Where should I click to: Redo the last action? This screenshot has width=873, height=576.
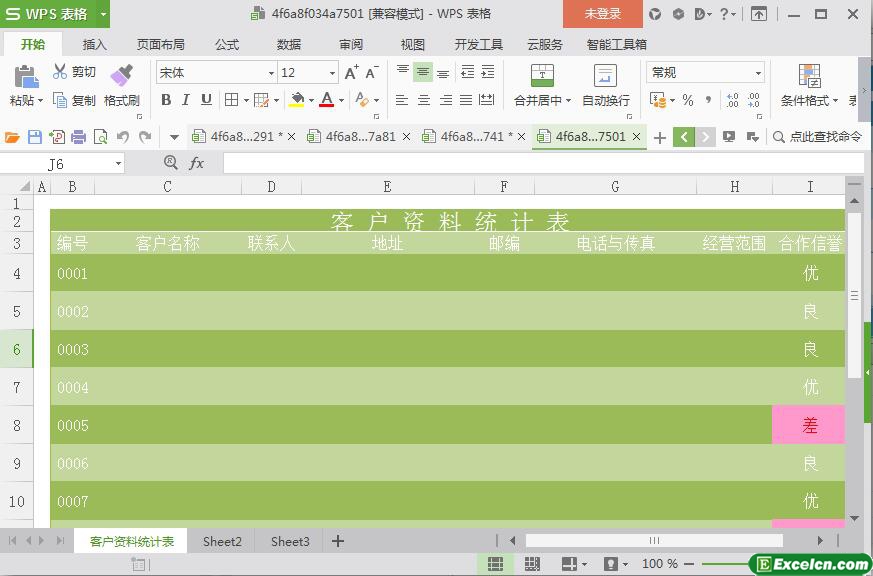coord(145,137)
